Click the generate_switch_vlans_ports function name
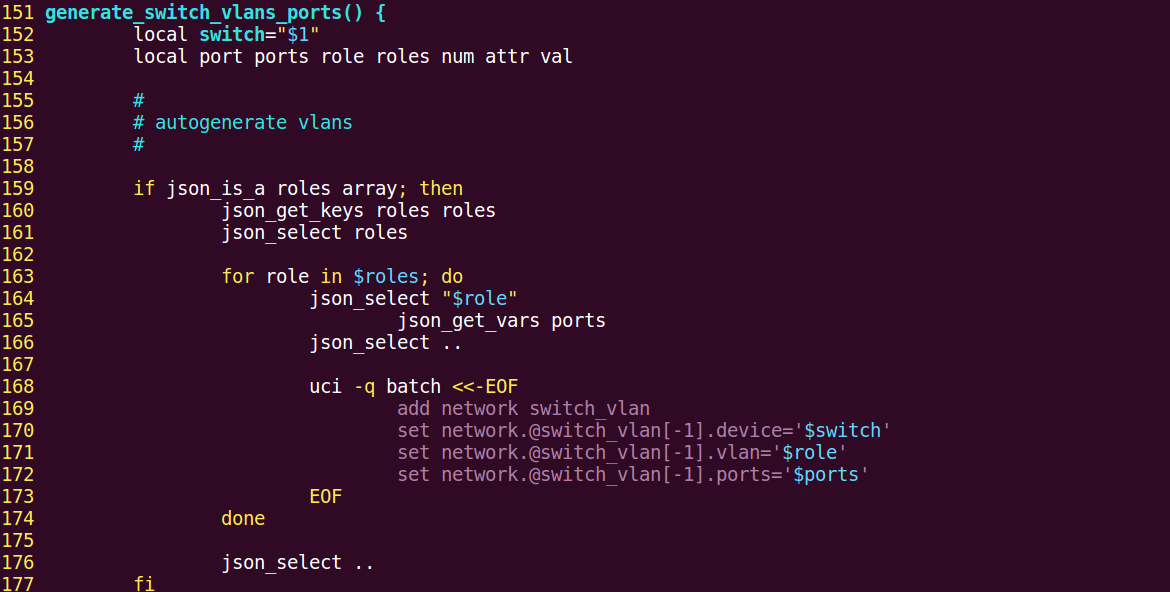 (199, 13)
